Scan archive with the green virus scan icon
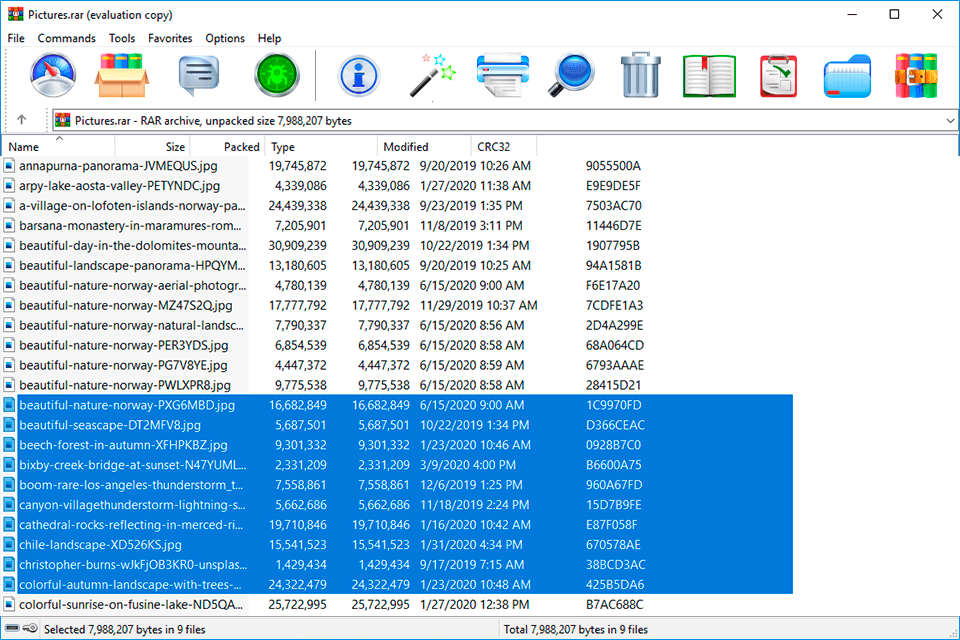This screenshot has height=640, width=960. [x=276, y=75]
